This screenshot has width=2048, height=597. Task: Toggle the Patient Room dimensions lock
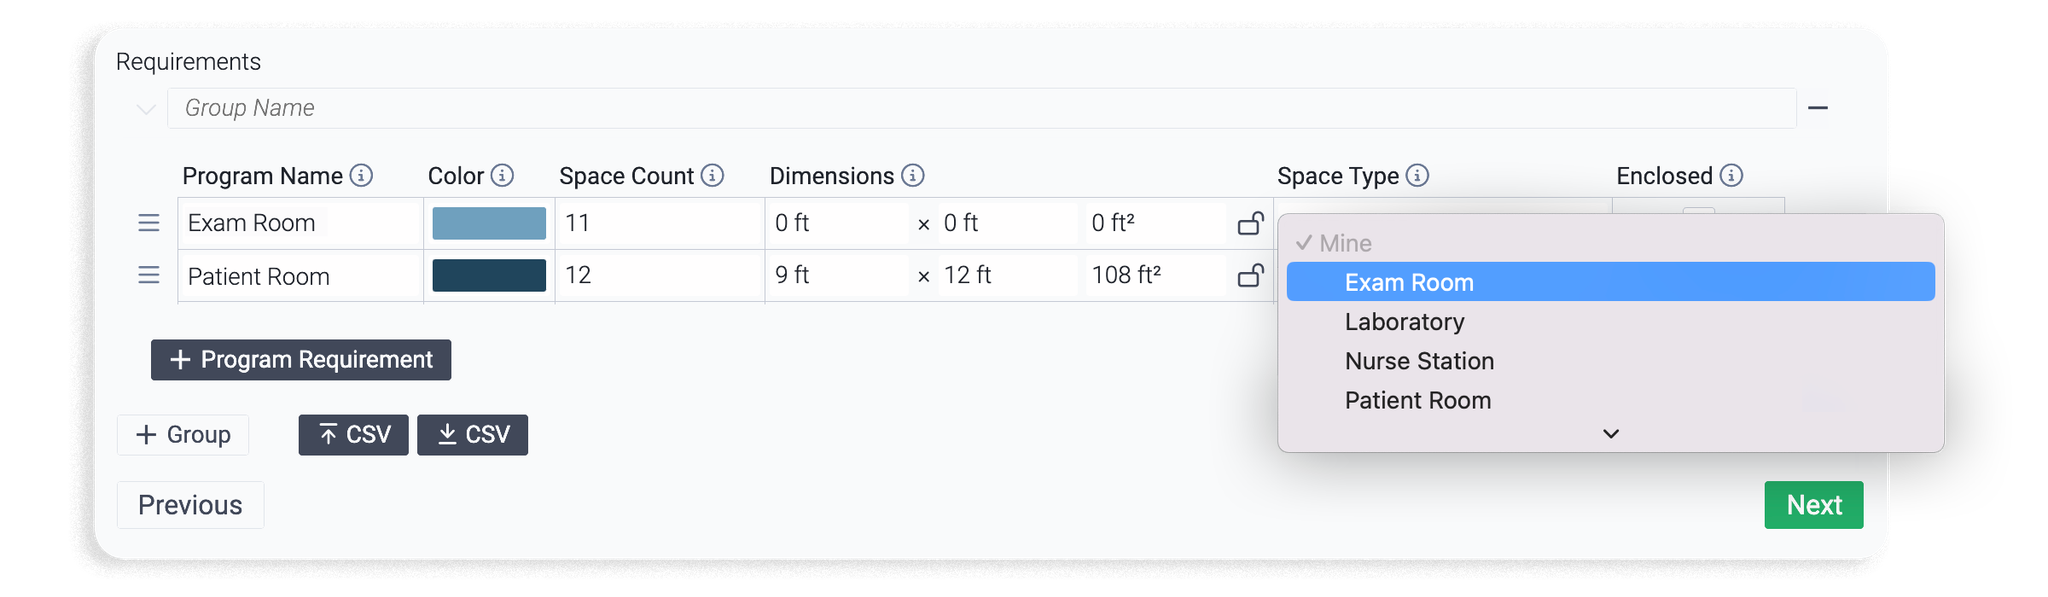[1251, 275]
